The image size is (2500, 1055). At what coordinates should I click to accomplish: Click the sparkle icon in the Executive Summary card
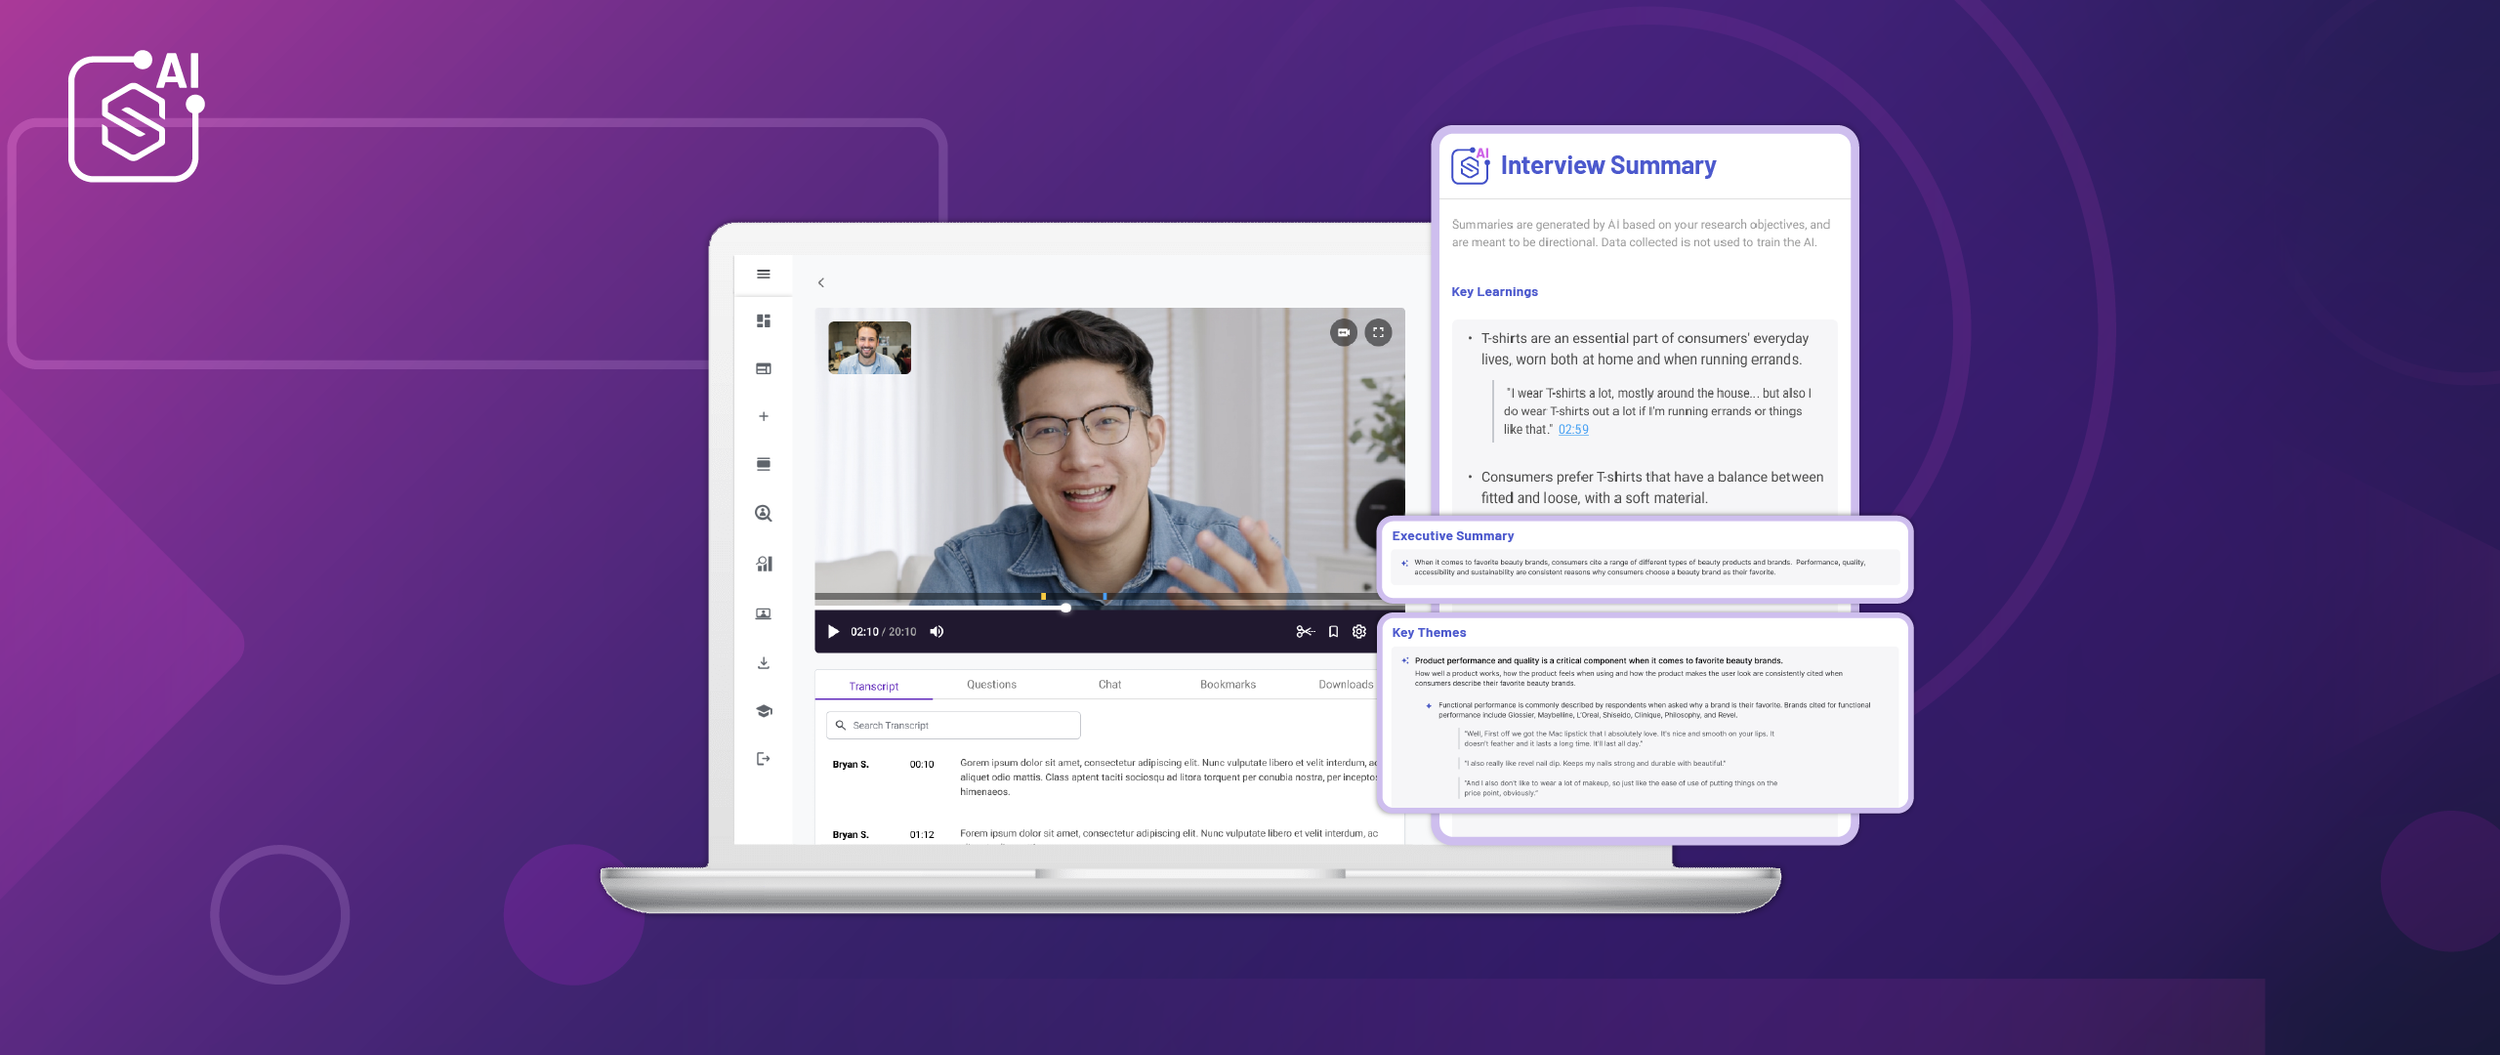click(1405, 563)
